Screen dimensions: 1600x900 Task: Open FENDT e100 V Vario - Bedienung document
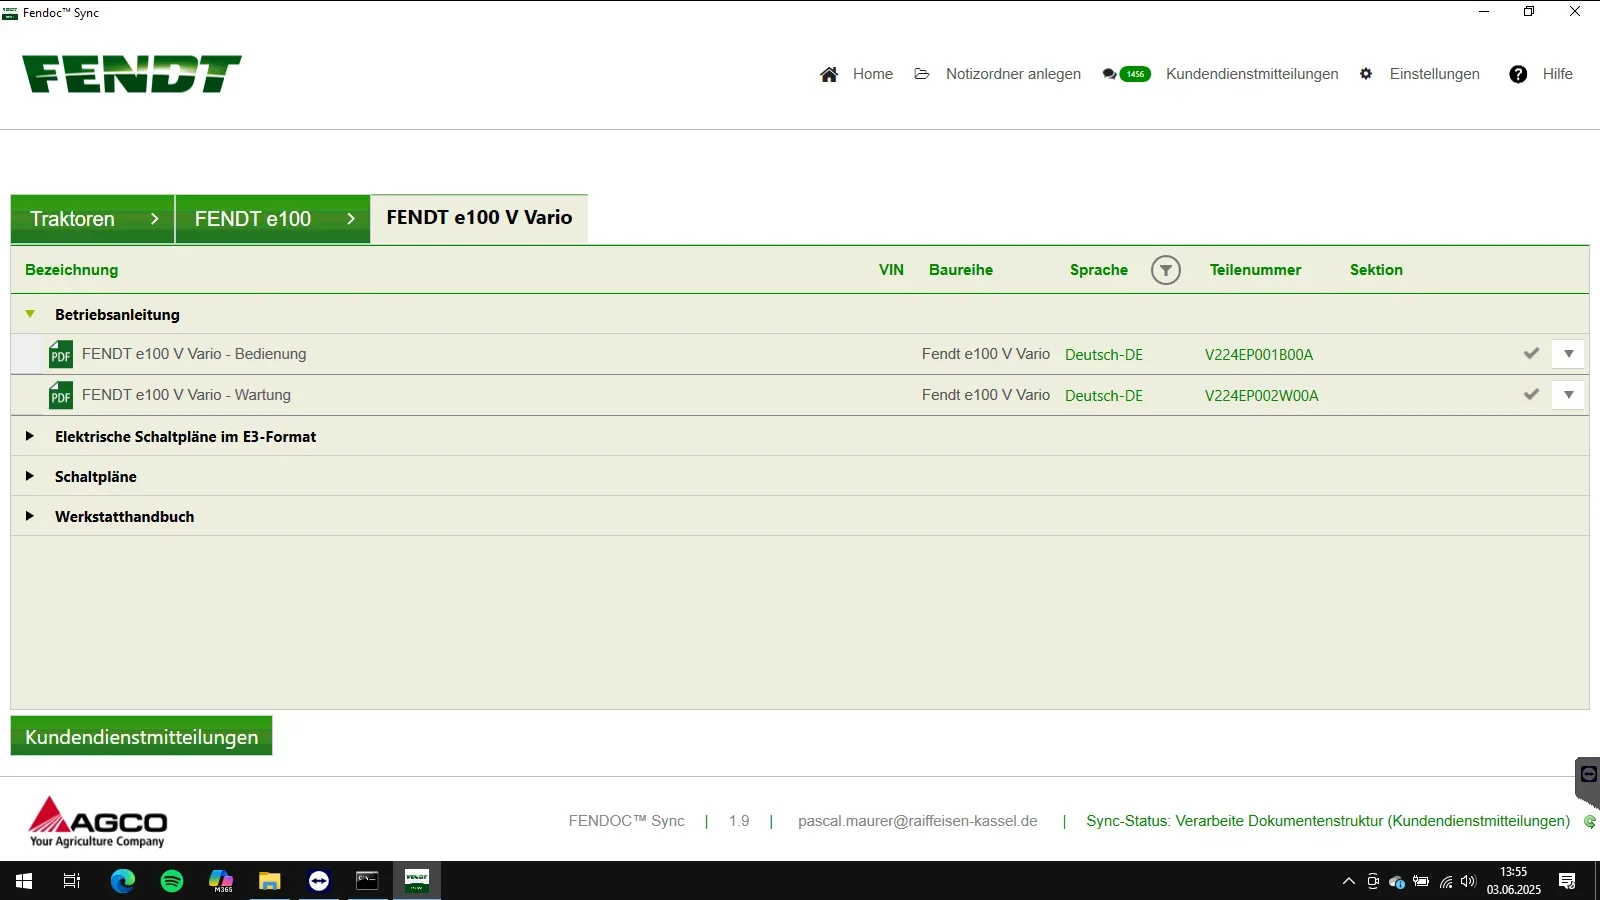pos(194,354)
